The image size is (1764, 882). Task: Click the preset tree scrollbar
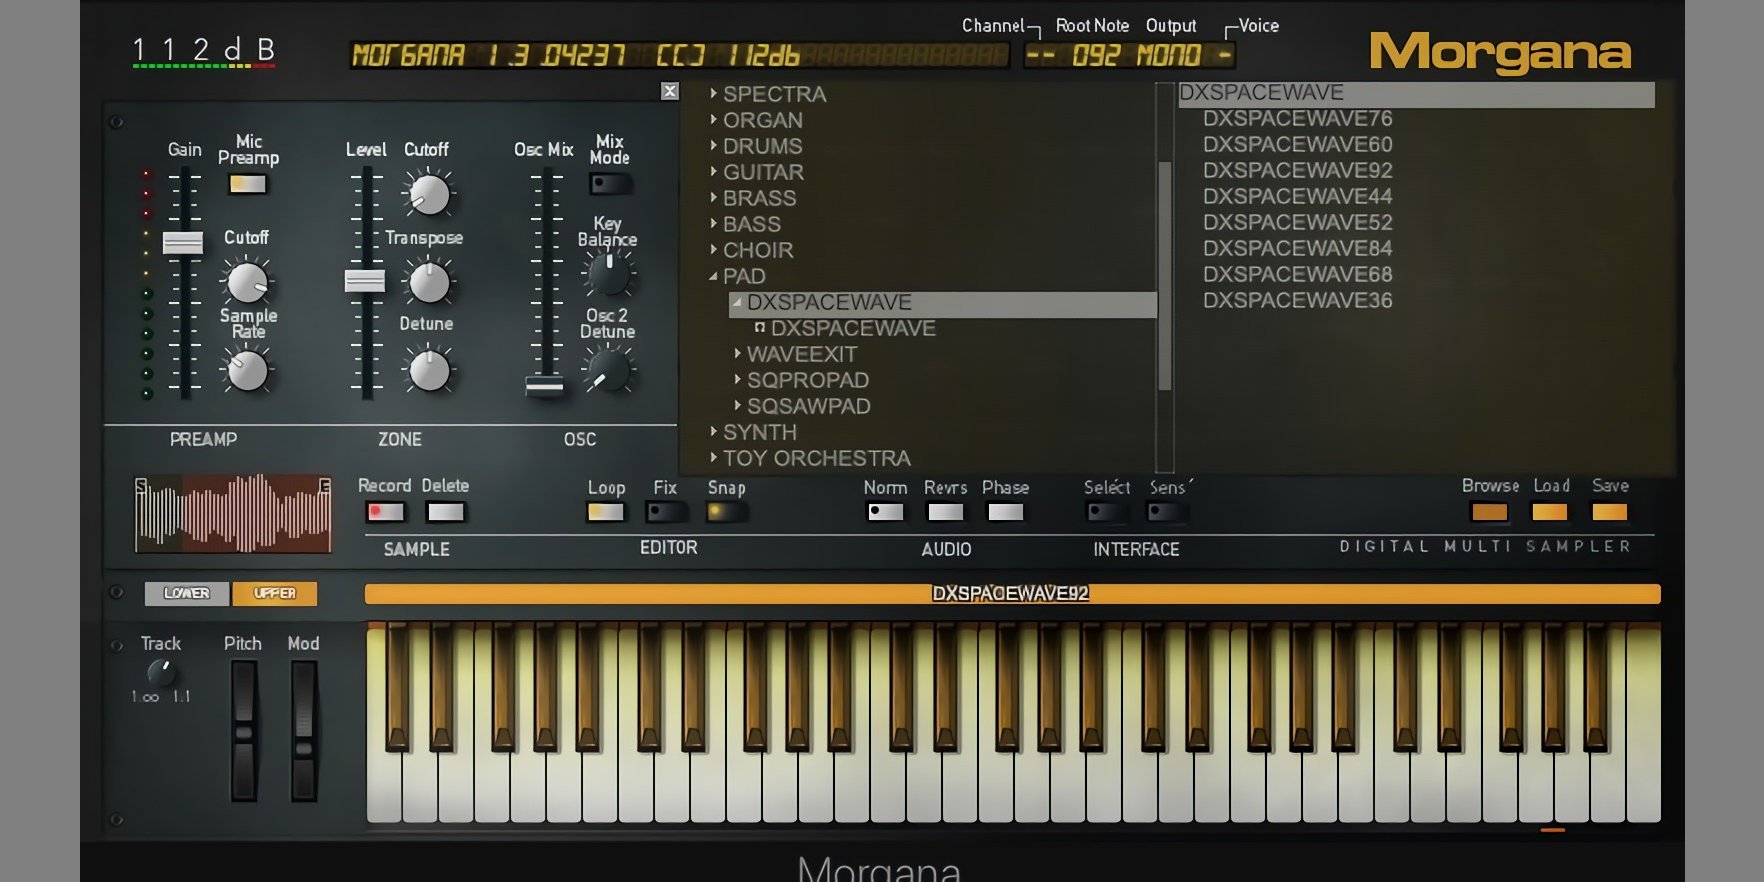pyautogui.click(x=1164, y=275)
